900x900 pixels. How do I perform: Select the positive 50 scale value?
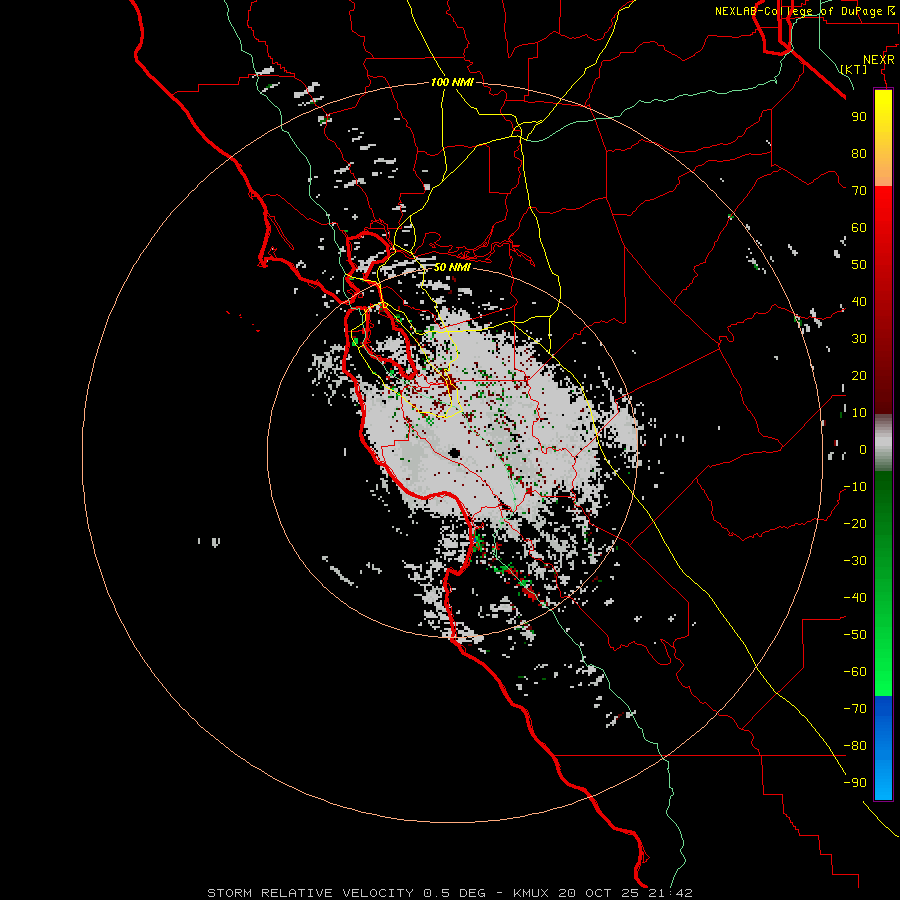[x=859, y=265]
